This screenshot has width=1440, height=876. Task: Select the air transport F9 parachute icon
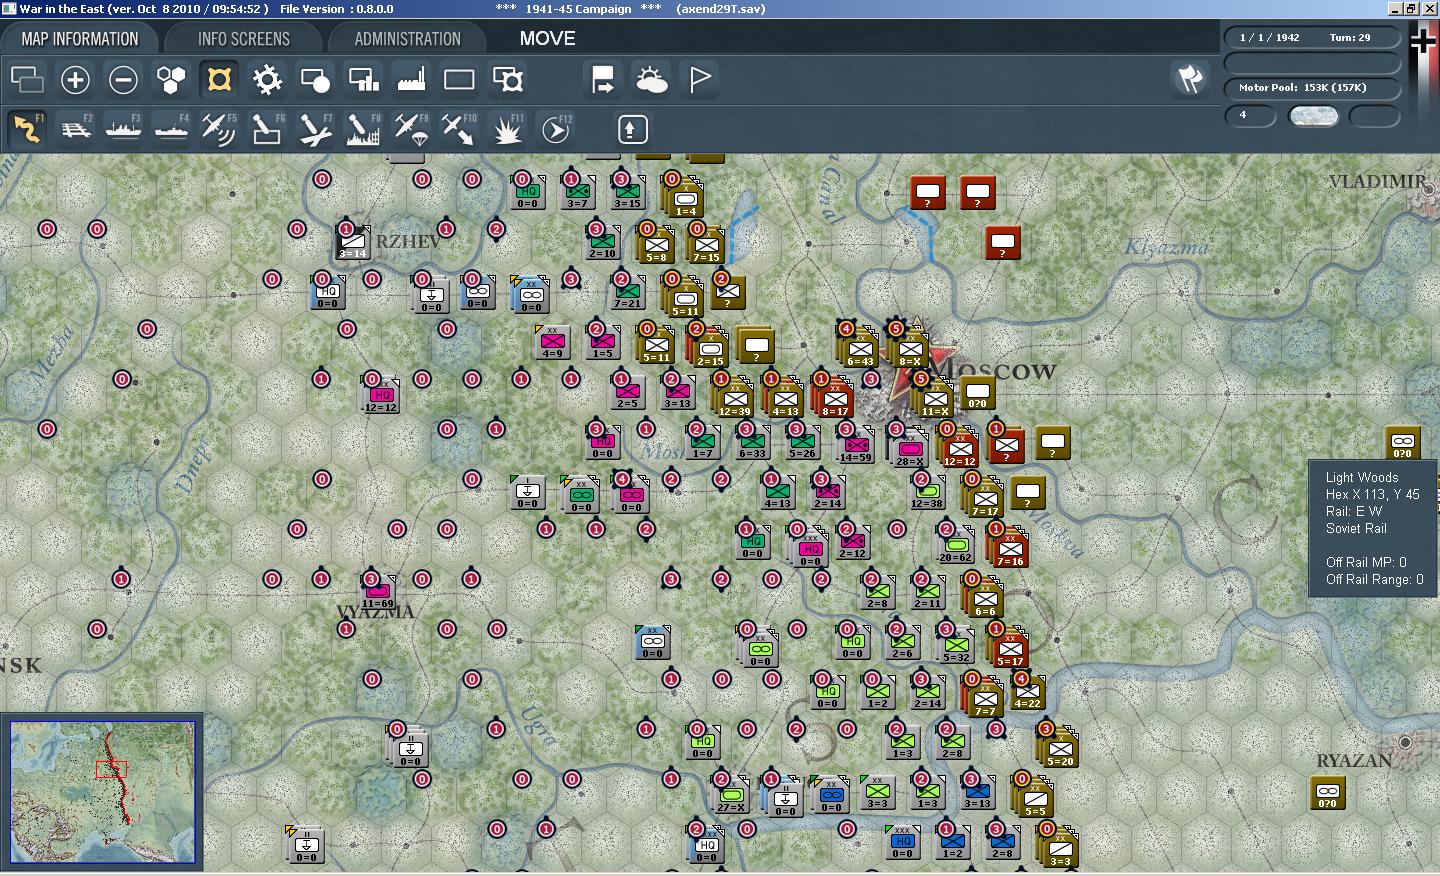410,129
